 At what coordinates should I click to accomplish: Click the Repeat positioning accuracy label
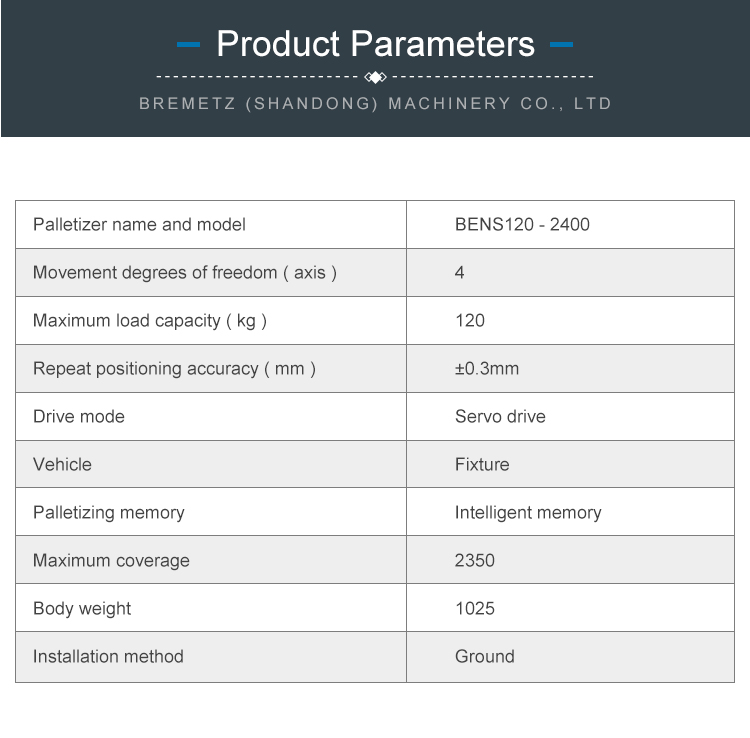pyautogui.click(x=174, y=368)
